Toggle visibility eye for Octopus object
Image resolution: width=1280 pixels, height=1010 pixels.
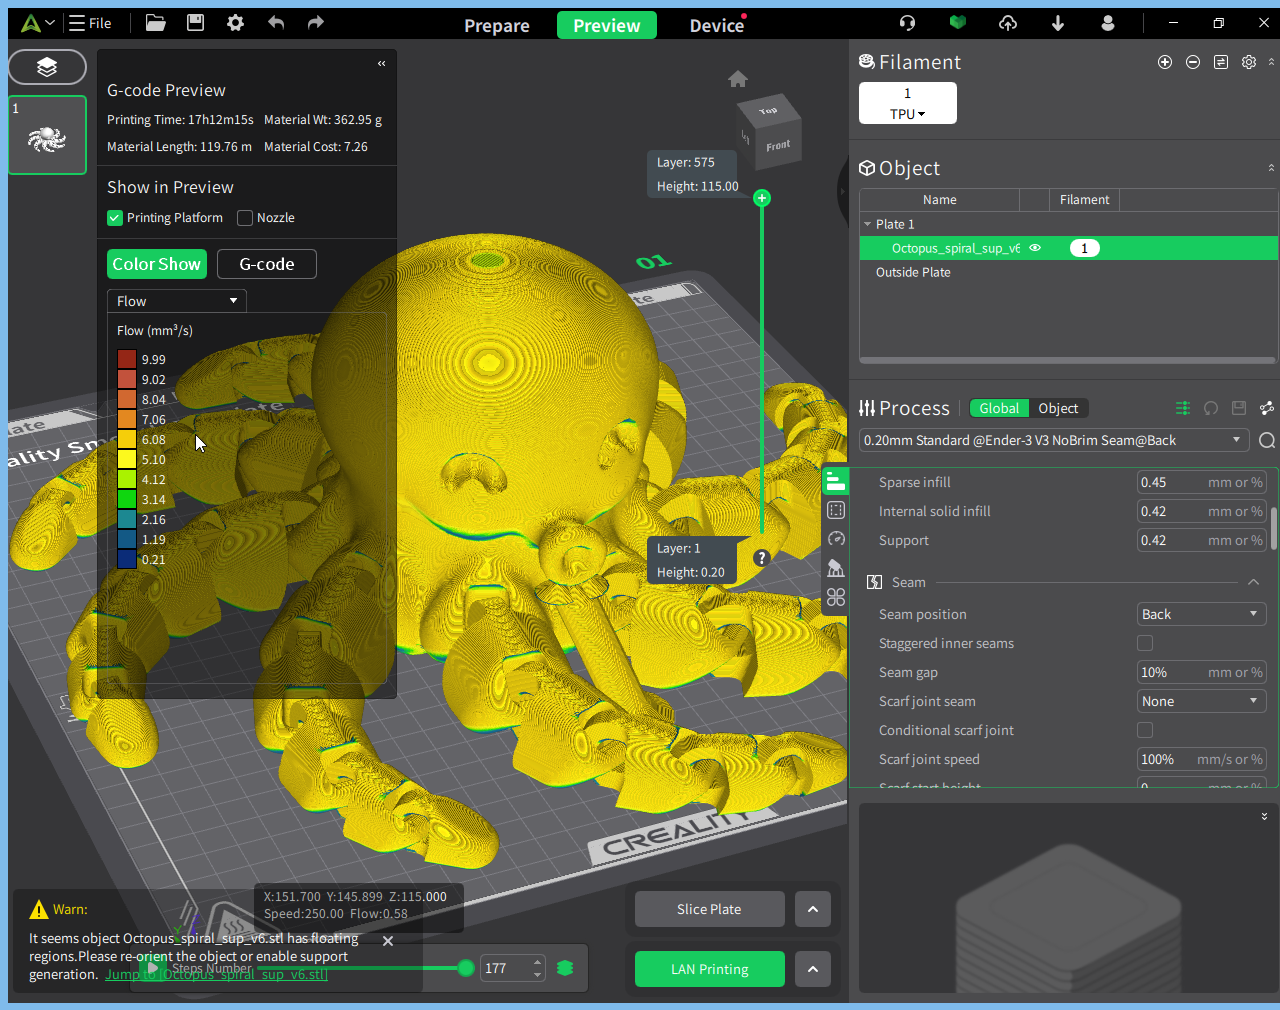coord(1035,248)
